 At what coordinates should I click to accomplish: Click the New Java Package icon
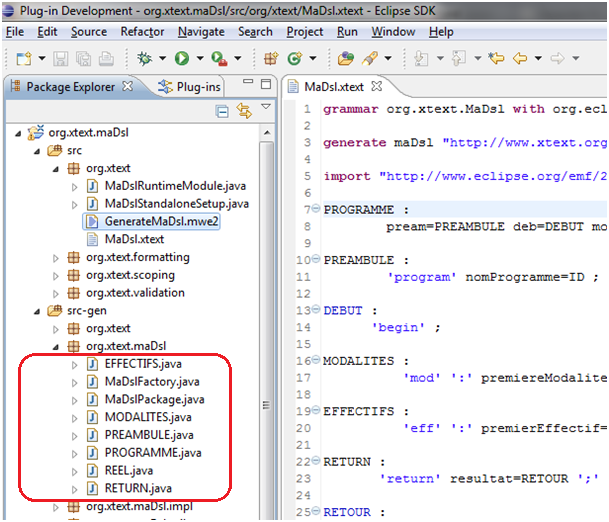coord(270,59)
